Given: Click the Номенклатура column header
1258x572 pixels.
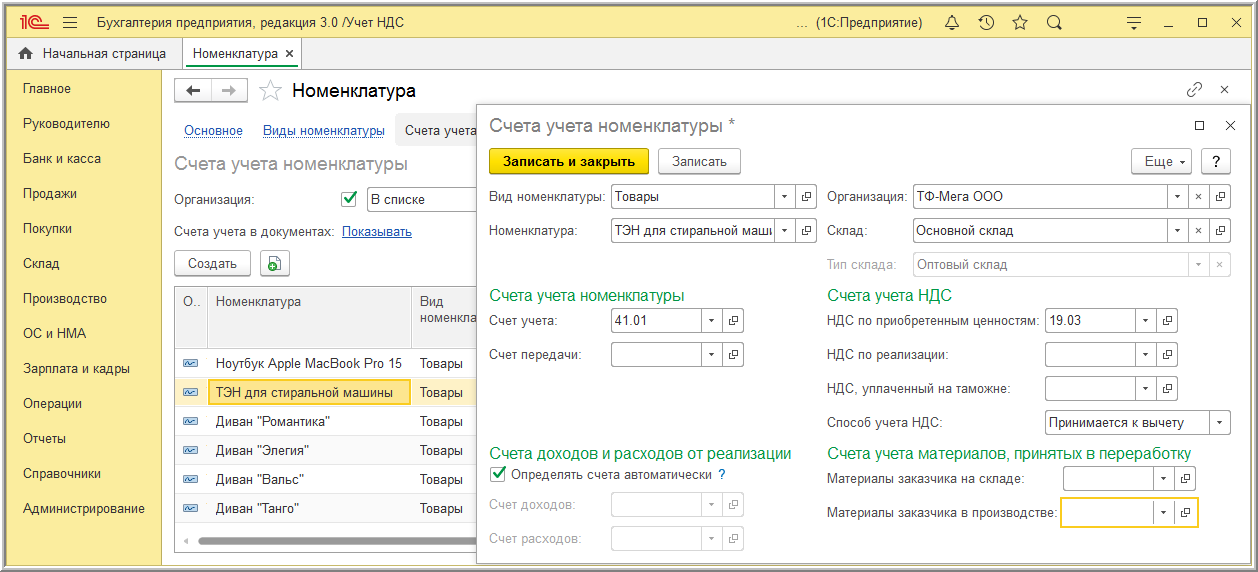Looking at the screenshot, I should (x=309, y=318).
